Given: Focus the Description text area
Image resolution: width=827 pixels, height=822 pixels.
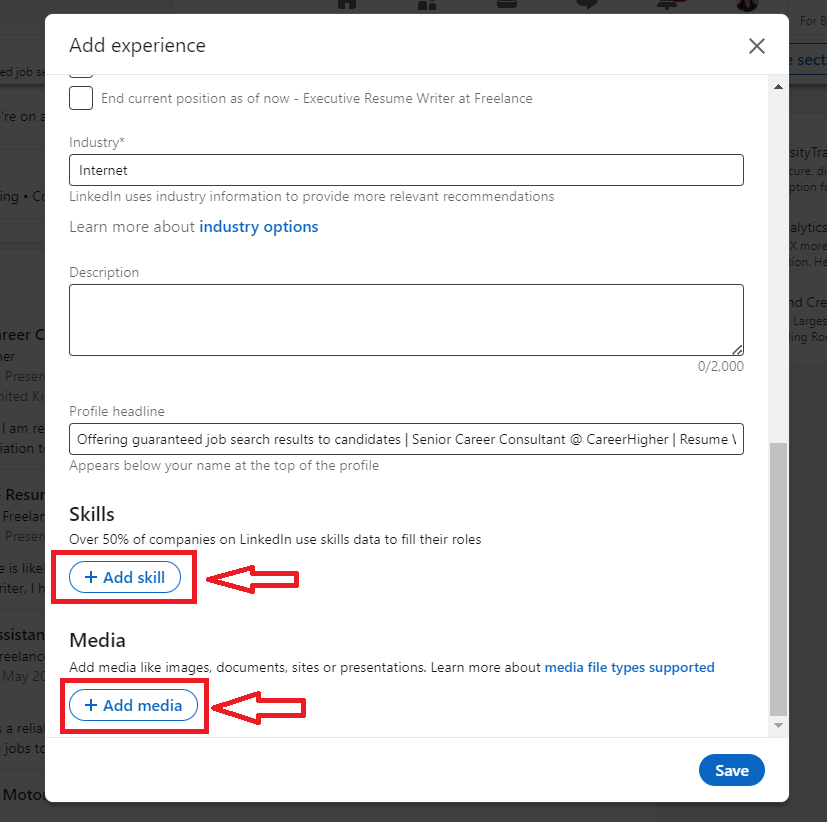Looking at the screenshot, I should tap(406, 320).
